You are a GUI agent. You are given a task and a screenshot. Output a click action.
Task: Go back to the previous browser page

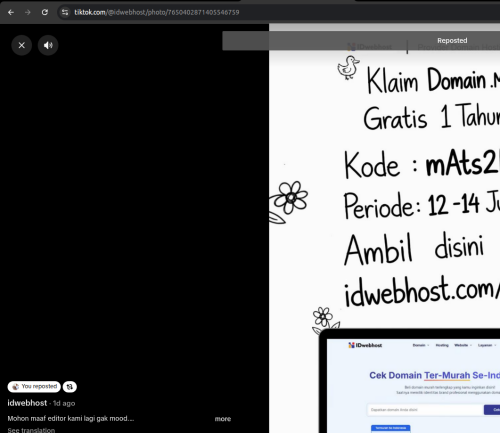[11, 12]
